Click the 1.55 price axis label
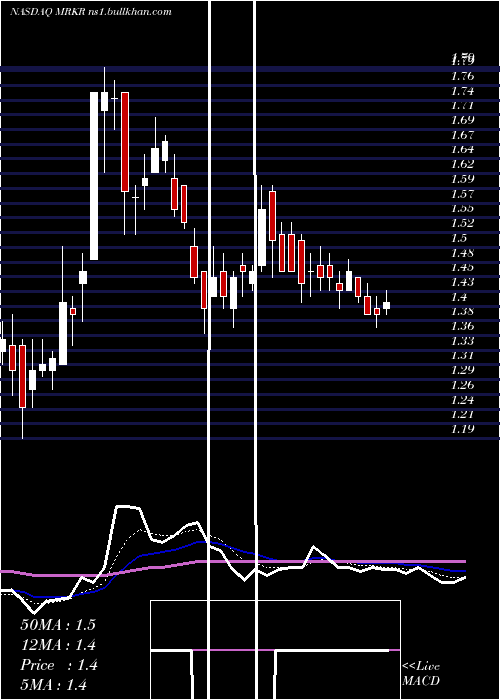 (x=462, y=208)
